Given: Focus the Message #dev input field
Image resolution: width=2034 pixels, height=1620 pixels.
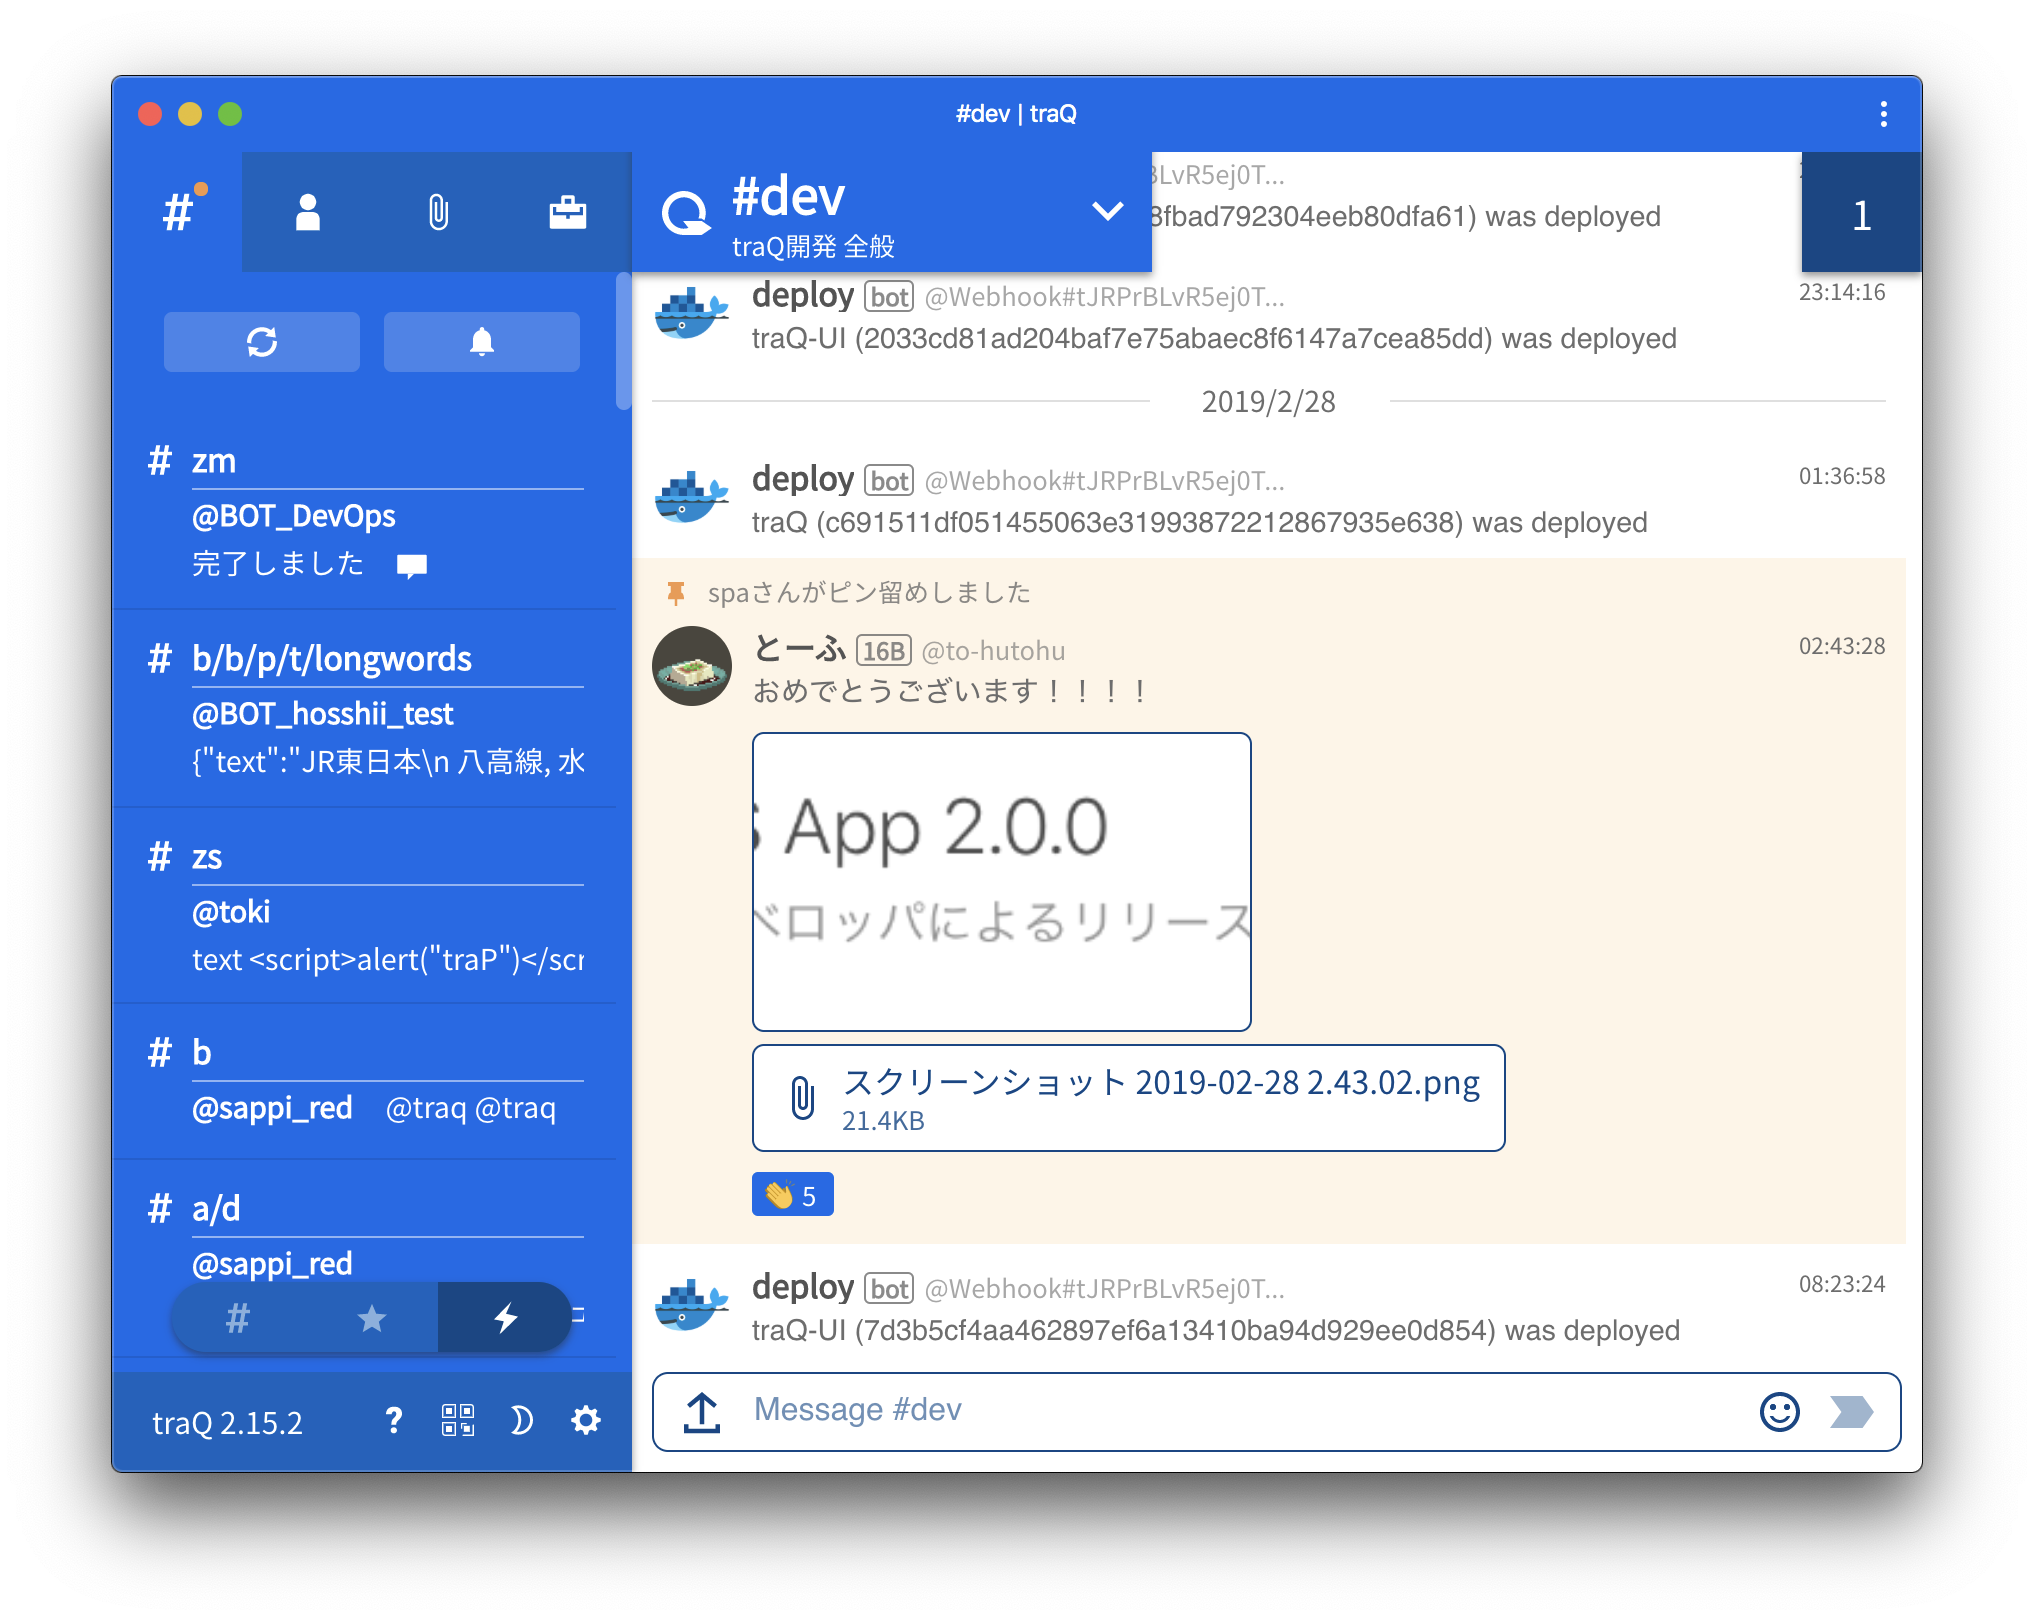Looking at the screenshot, I should pos(1240,1410).
